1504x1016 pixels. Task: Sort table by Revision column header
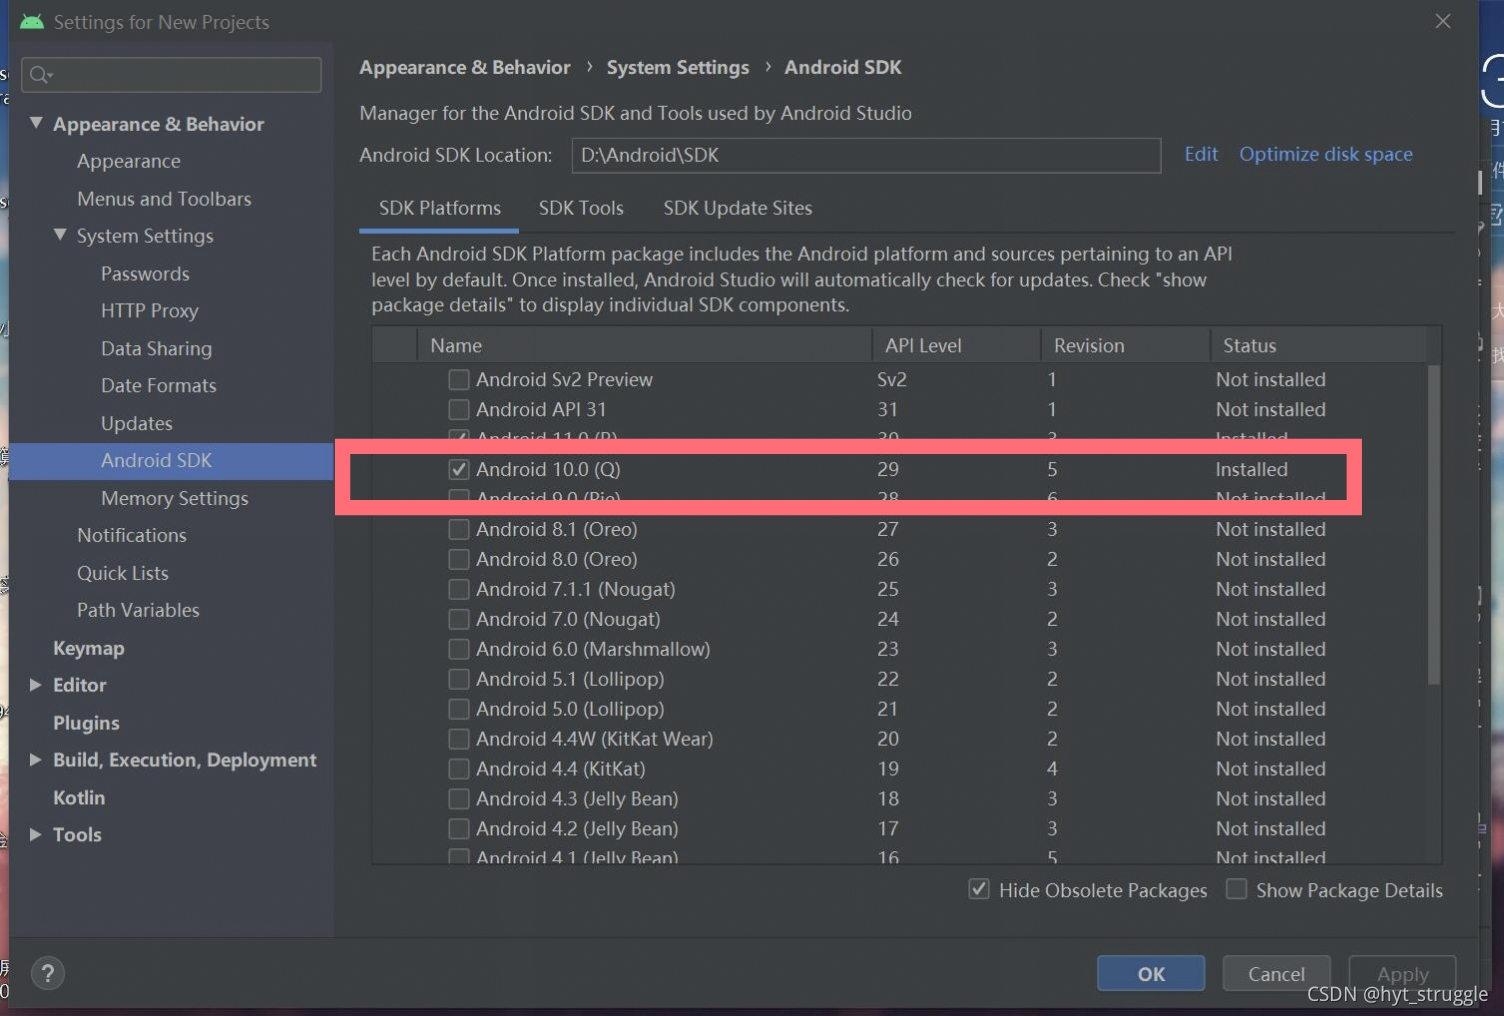(1125, 345)
